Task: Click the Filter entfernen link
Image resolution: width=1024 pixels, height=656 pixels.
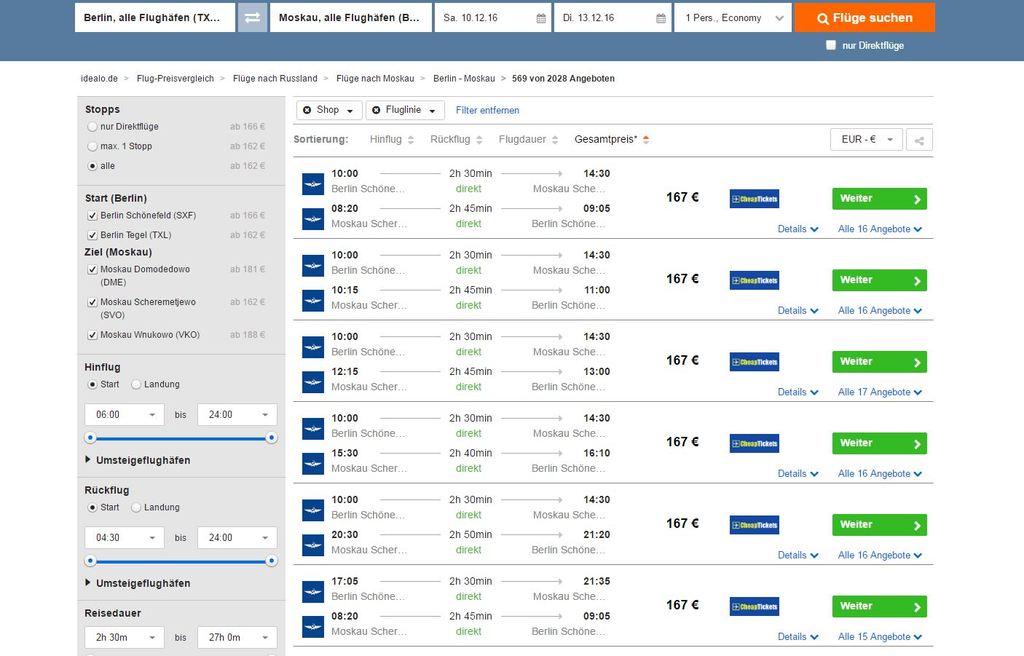Action: click(x=487, y=110)
